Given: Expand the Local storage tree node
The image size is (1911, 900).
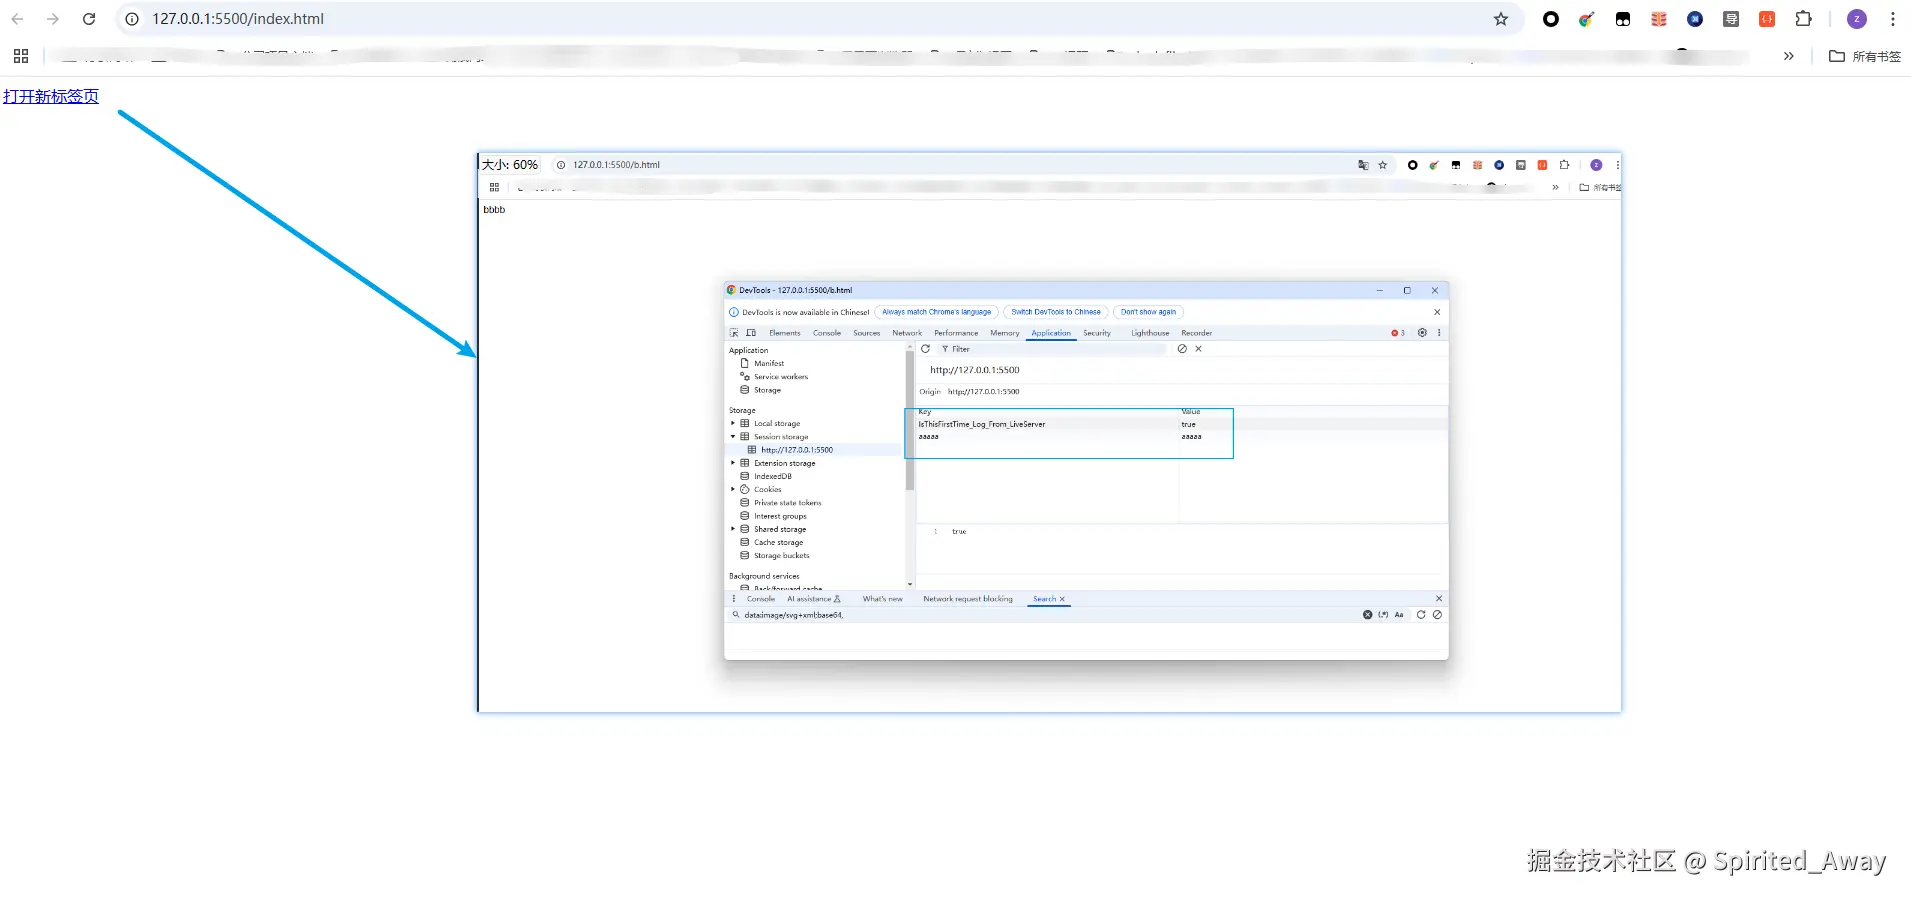Looking at the screenshot, I should 733,424.
